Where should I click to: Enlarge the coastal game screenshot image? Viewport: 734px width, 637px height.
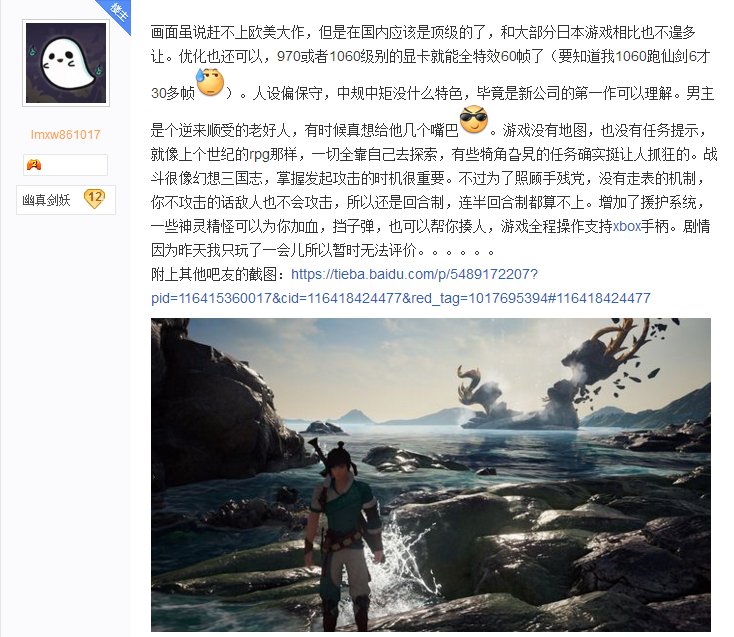pos(431,475)
